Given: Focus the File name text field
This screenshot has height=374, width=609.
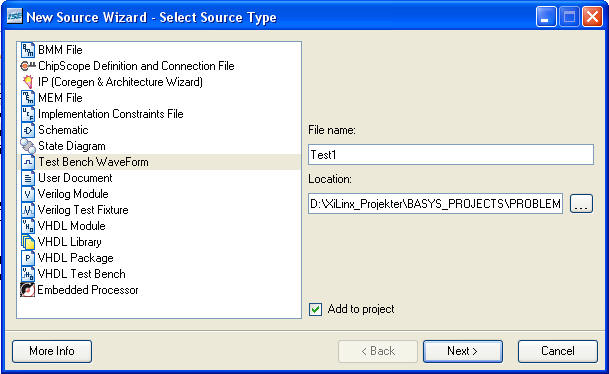Looking at the screenshot, I should point(451,155).
